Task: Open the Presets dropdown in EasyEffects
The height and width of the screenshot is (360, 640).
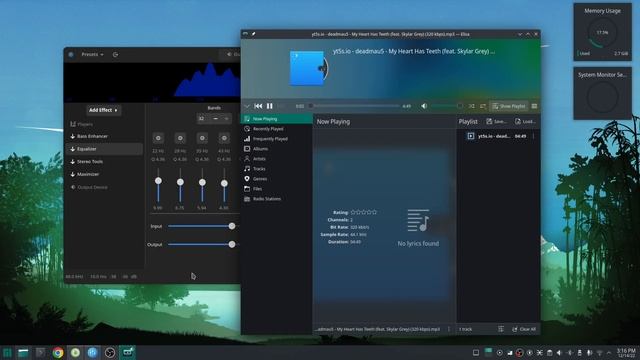Action: coord(92,54)
